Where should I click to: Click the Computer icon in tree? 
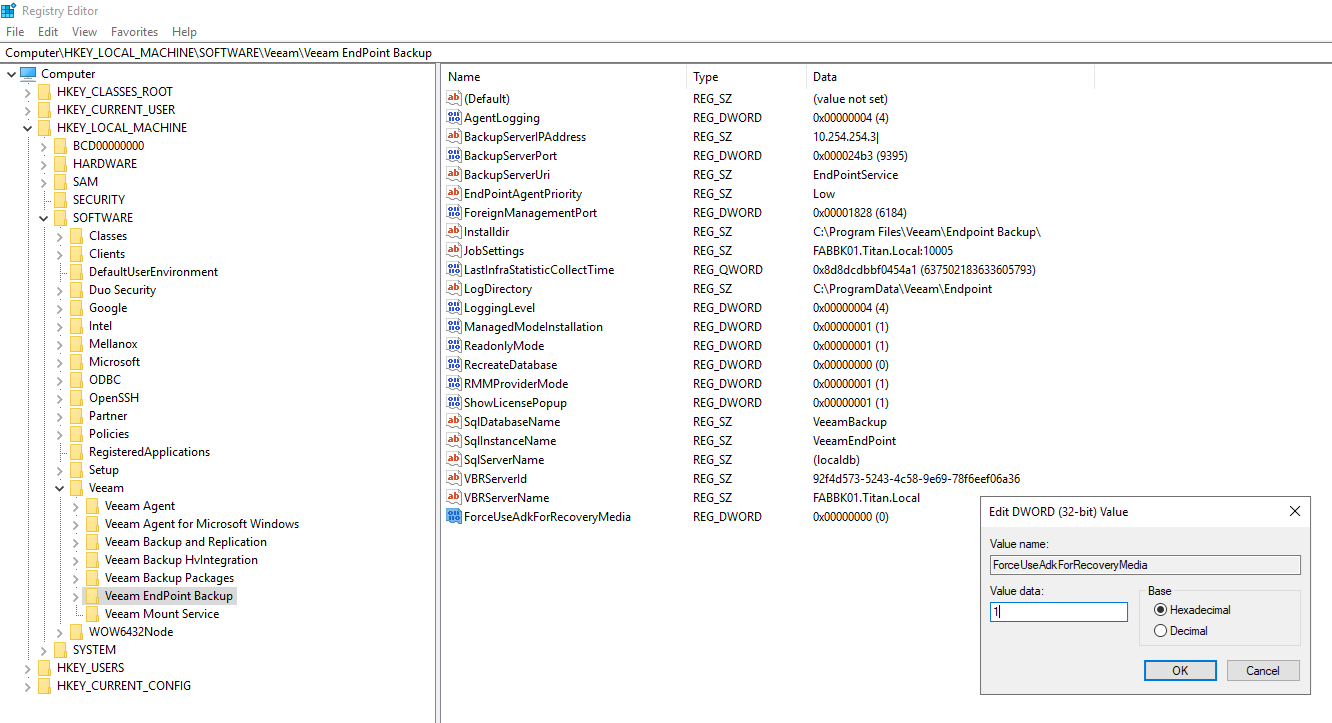pos(28,74)
